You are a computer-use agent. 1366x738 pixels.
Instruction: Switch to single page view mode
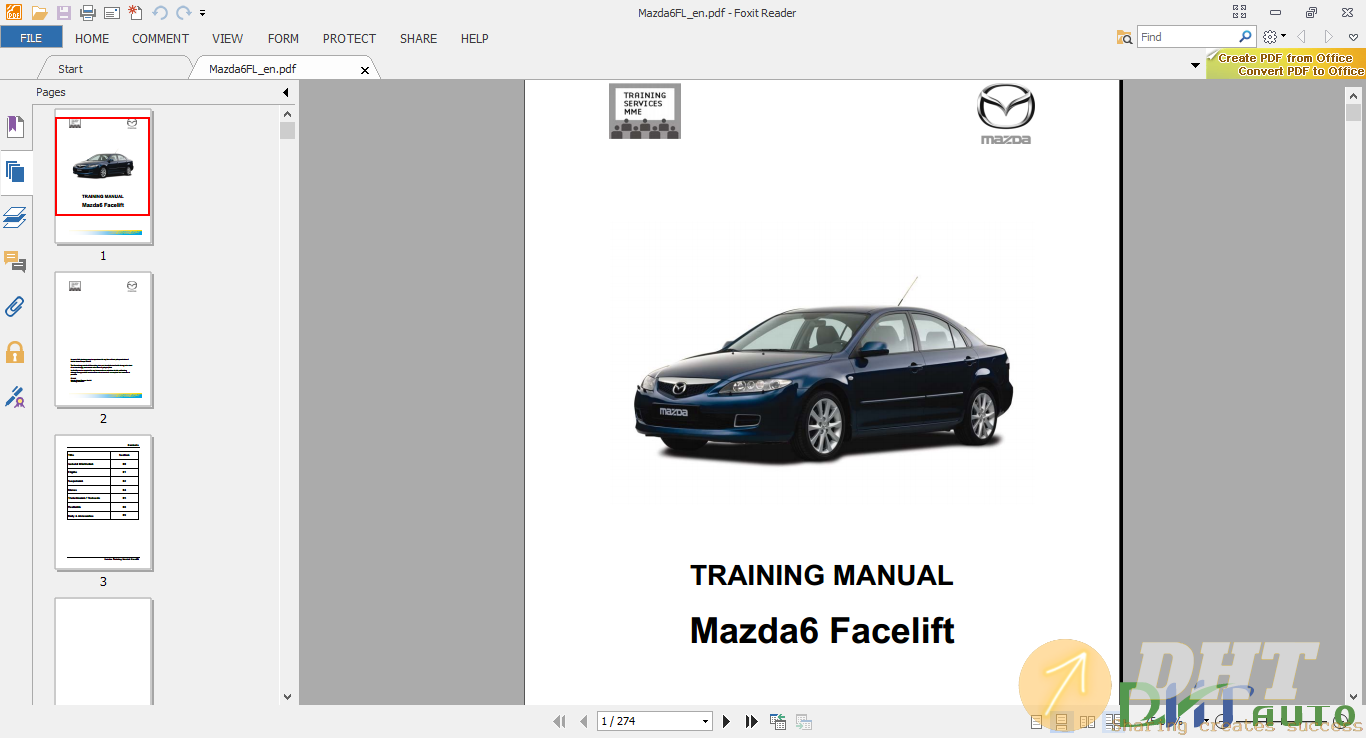pyautogui.click(x=1036, y=721)
